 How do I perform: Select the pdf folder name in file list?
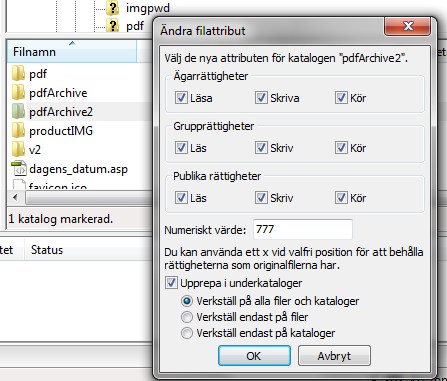coord(38,74)
